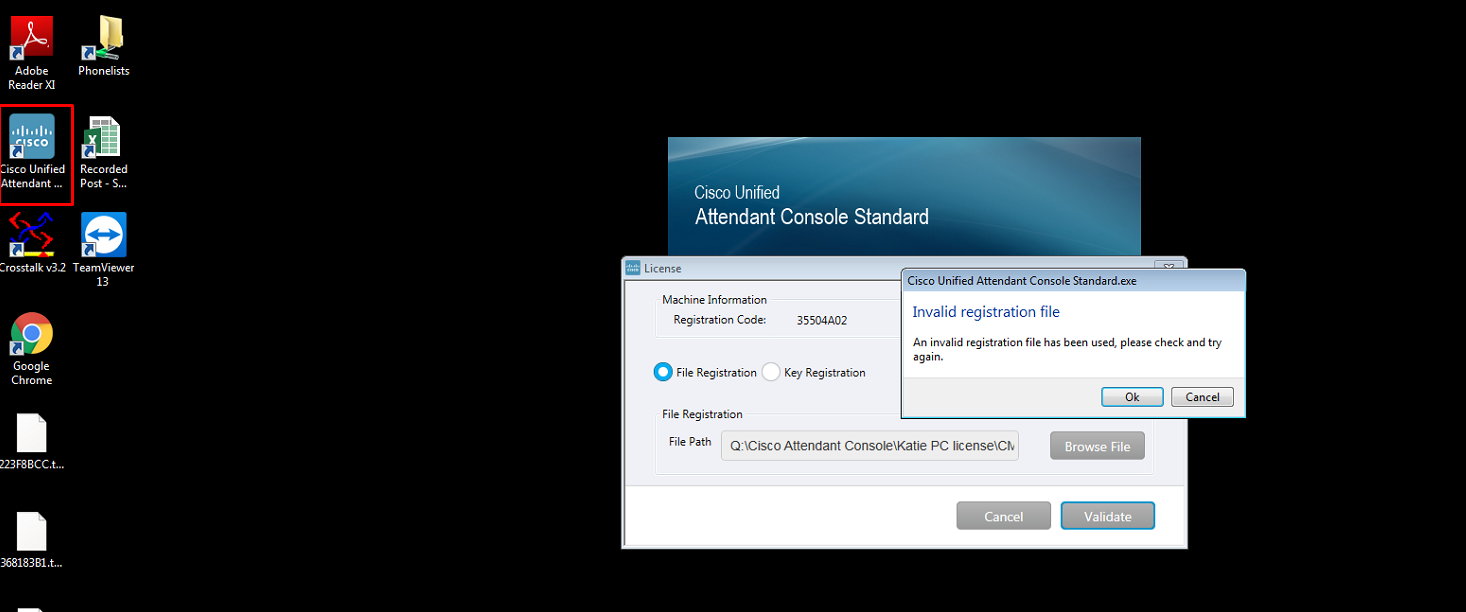Click the Cisco icon in the License title bar

pyautogui.click(x=633, y=268)
